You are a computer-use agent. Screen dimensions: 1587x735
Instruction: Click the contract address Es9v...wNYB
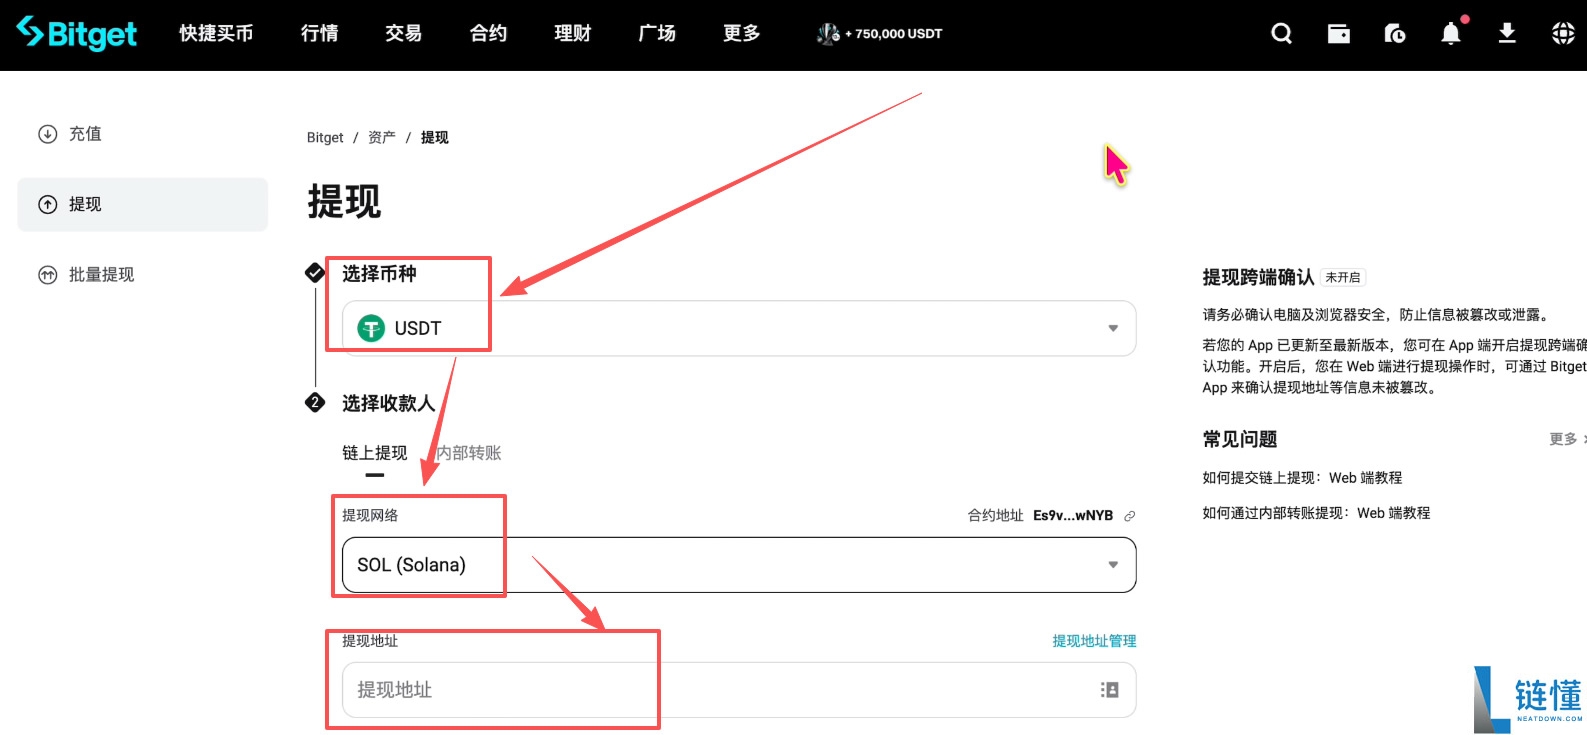point(1073,516)
